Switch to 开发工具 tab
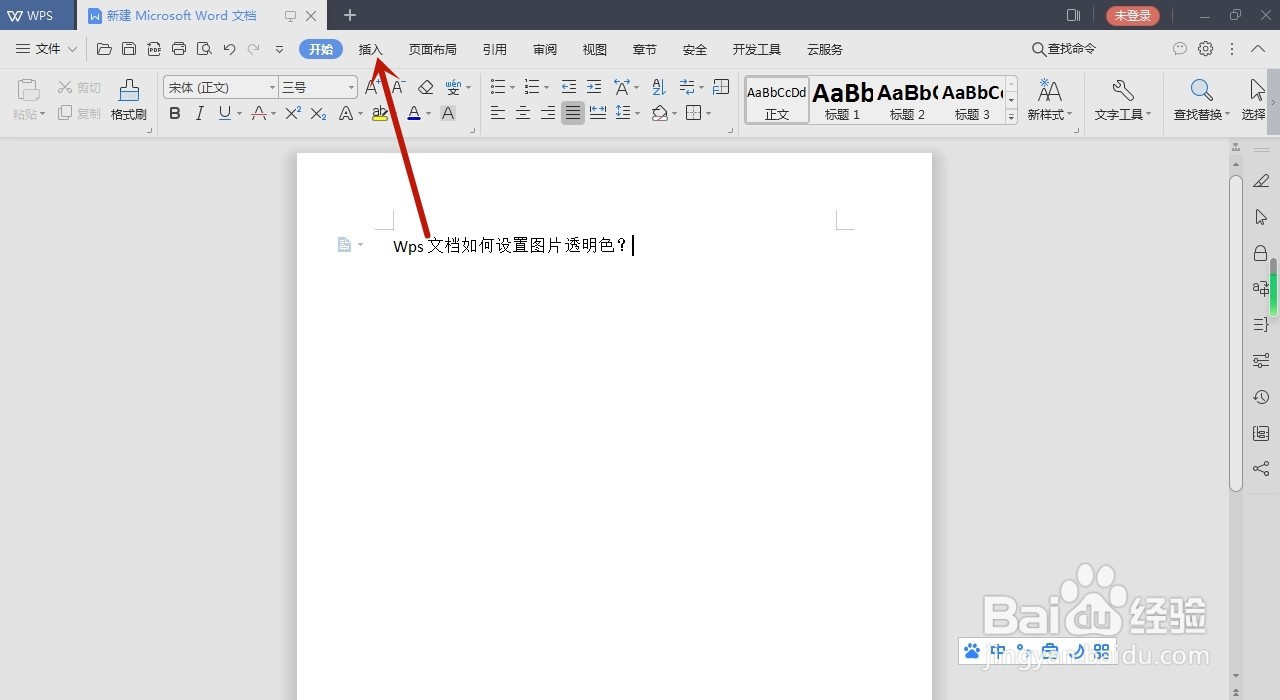The height and width of the screenshot is (700, 1280). [x=757, y=49]
